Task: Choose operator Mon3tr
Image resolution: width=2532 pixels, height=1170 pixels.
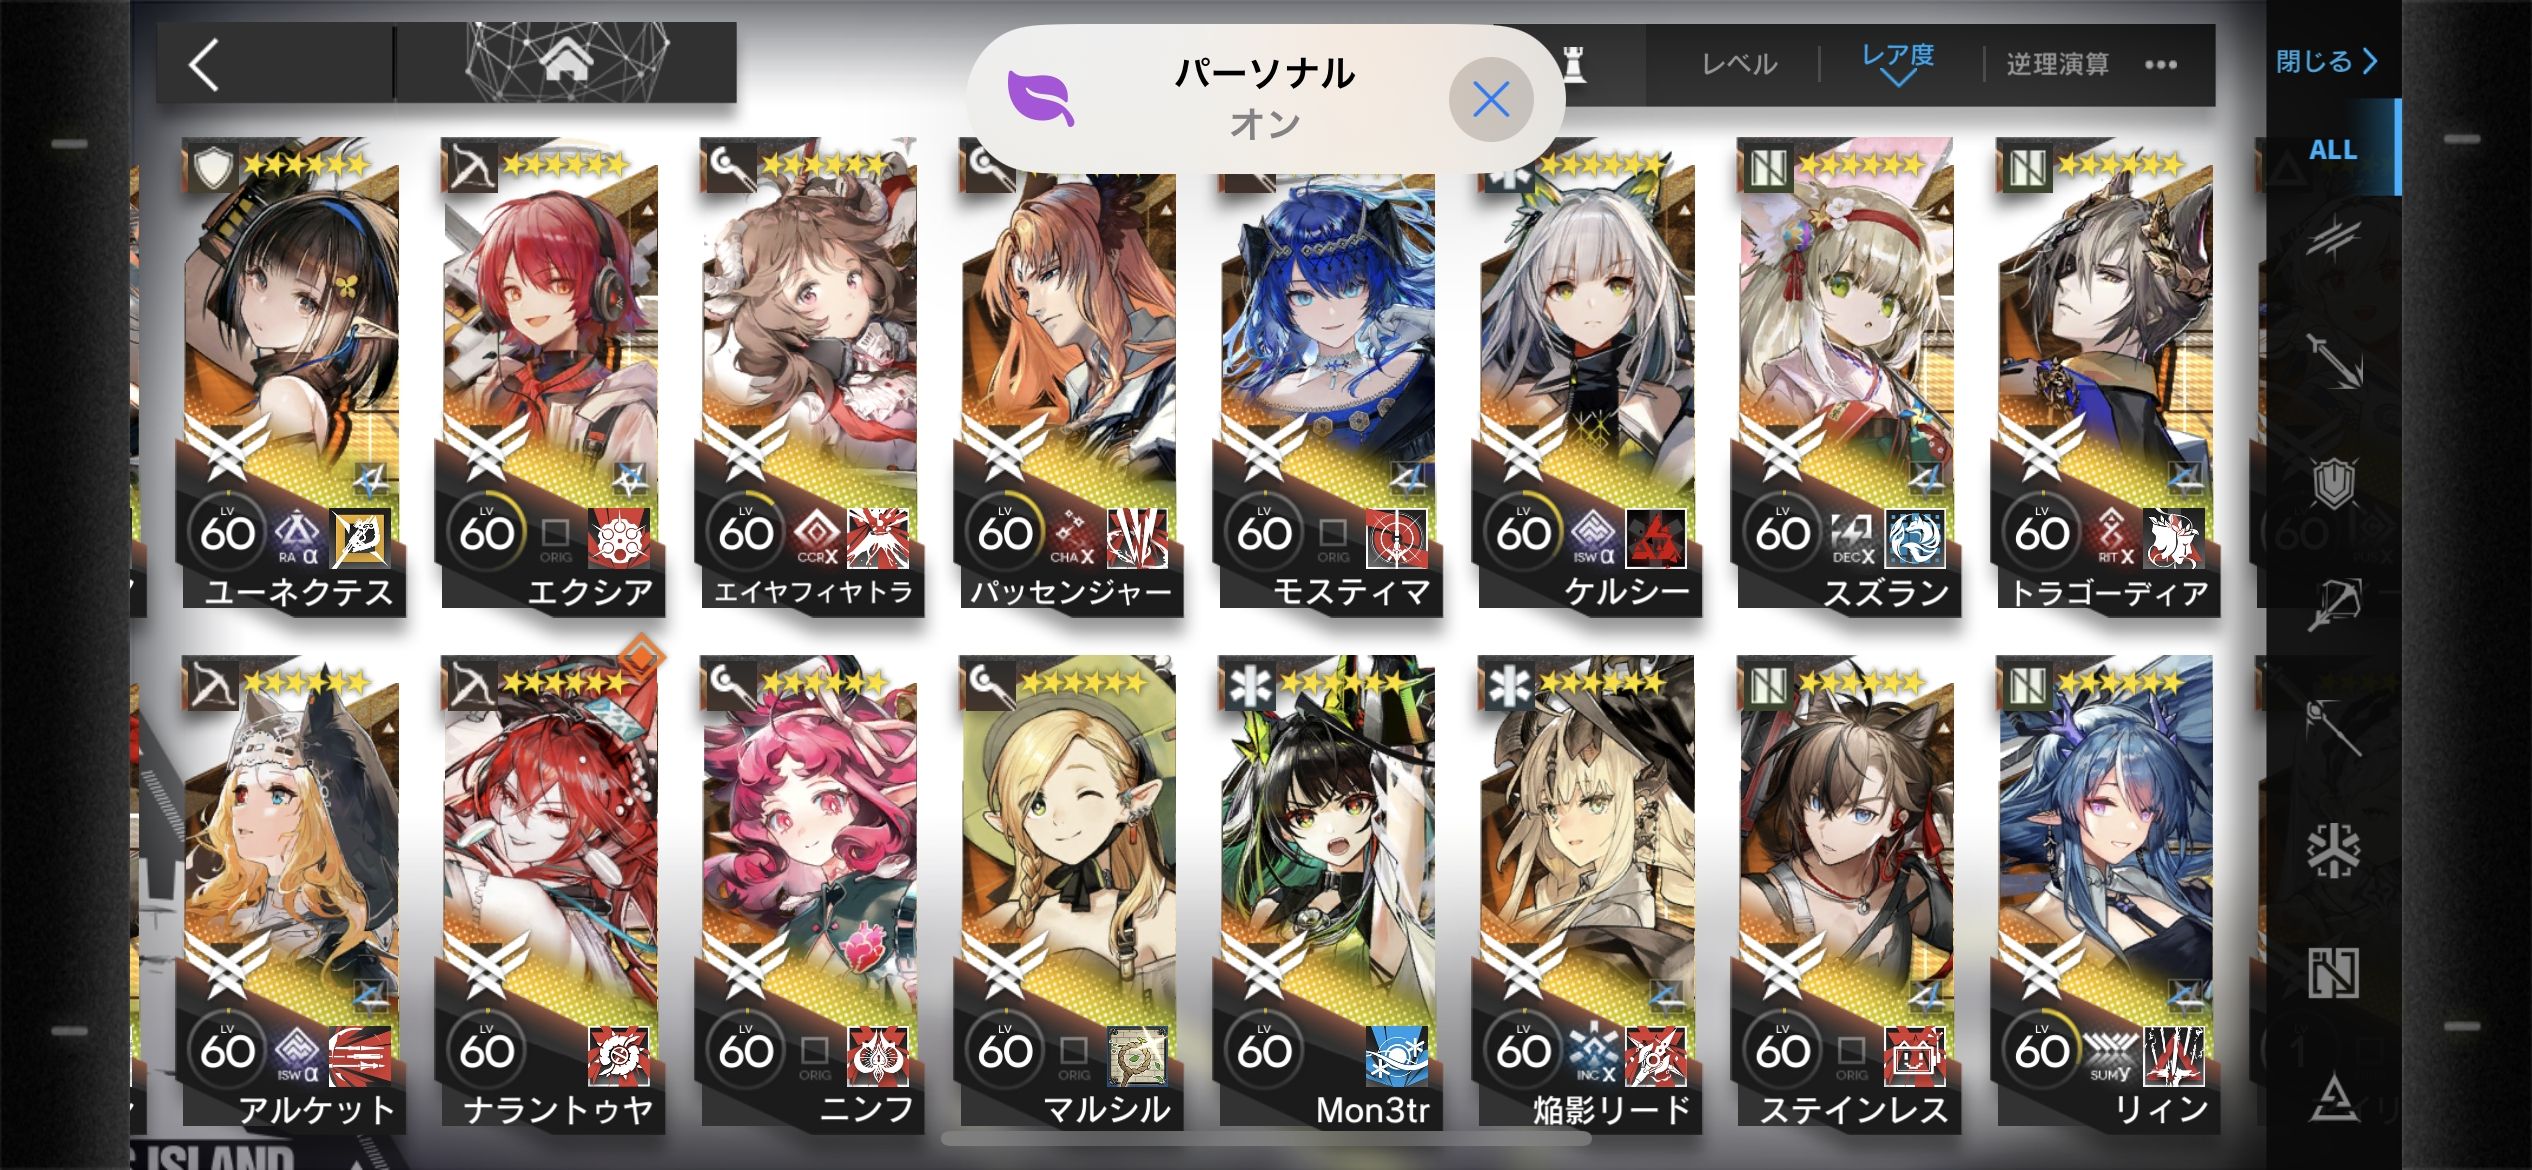Action: tap(1329, 892)
